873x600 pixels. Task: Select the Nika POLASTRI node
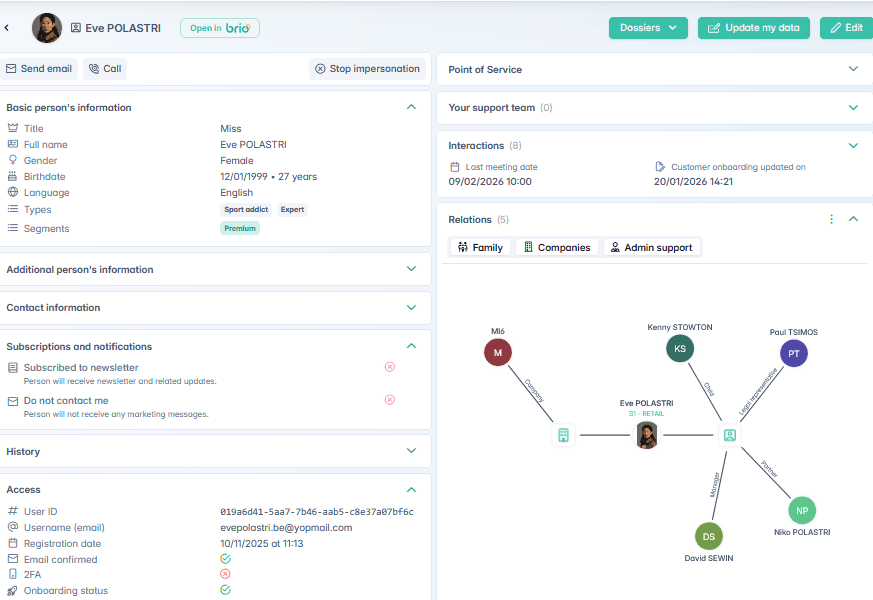(x=801, y=510)
